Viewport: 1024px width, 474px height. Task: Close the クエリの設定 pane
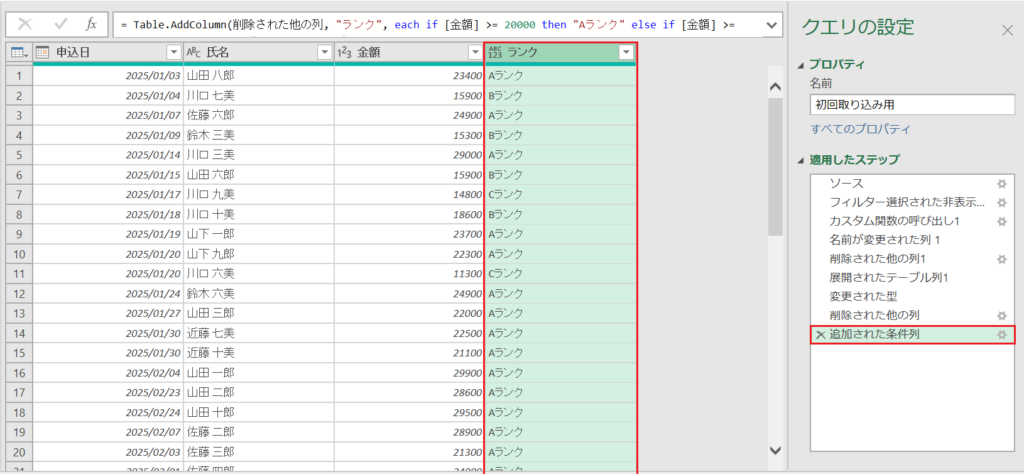pos(1007,29)
